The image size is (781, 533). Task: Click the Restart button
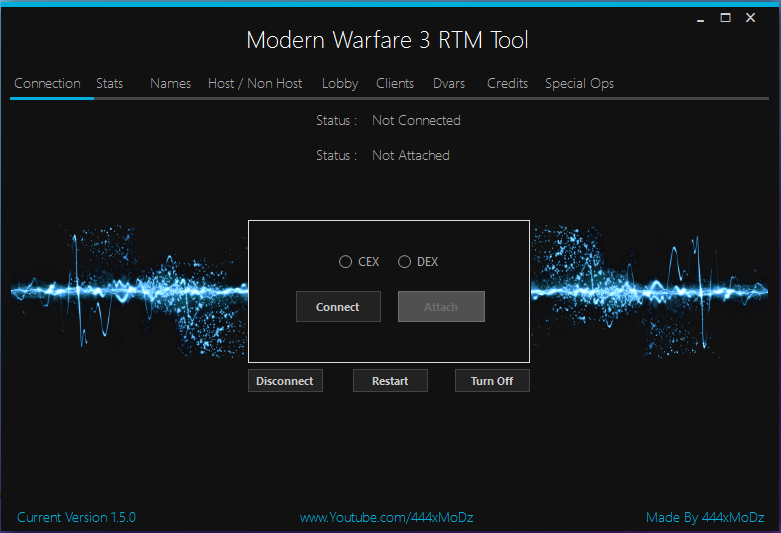click(x=390, y=381)
